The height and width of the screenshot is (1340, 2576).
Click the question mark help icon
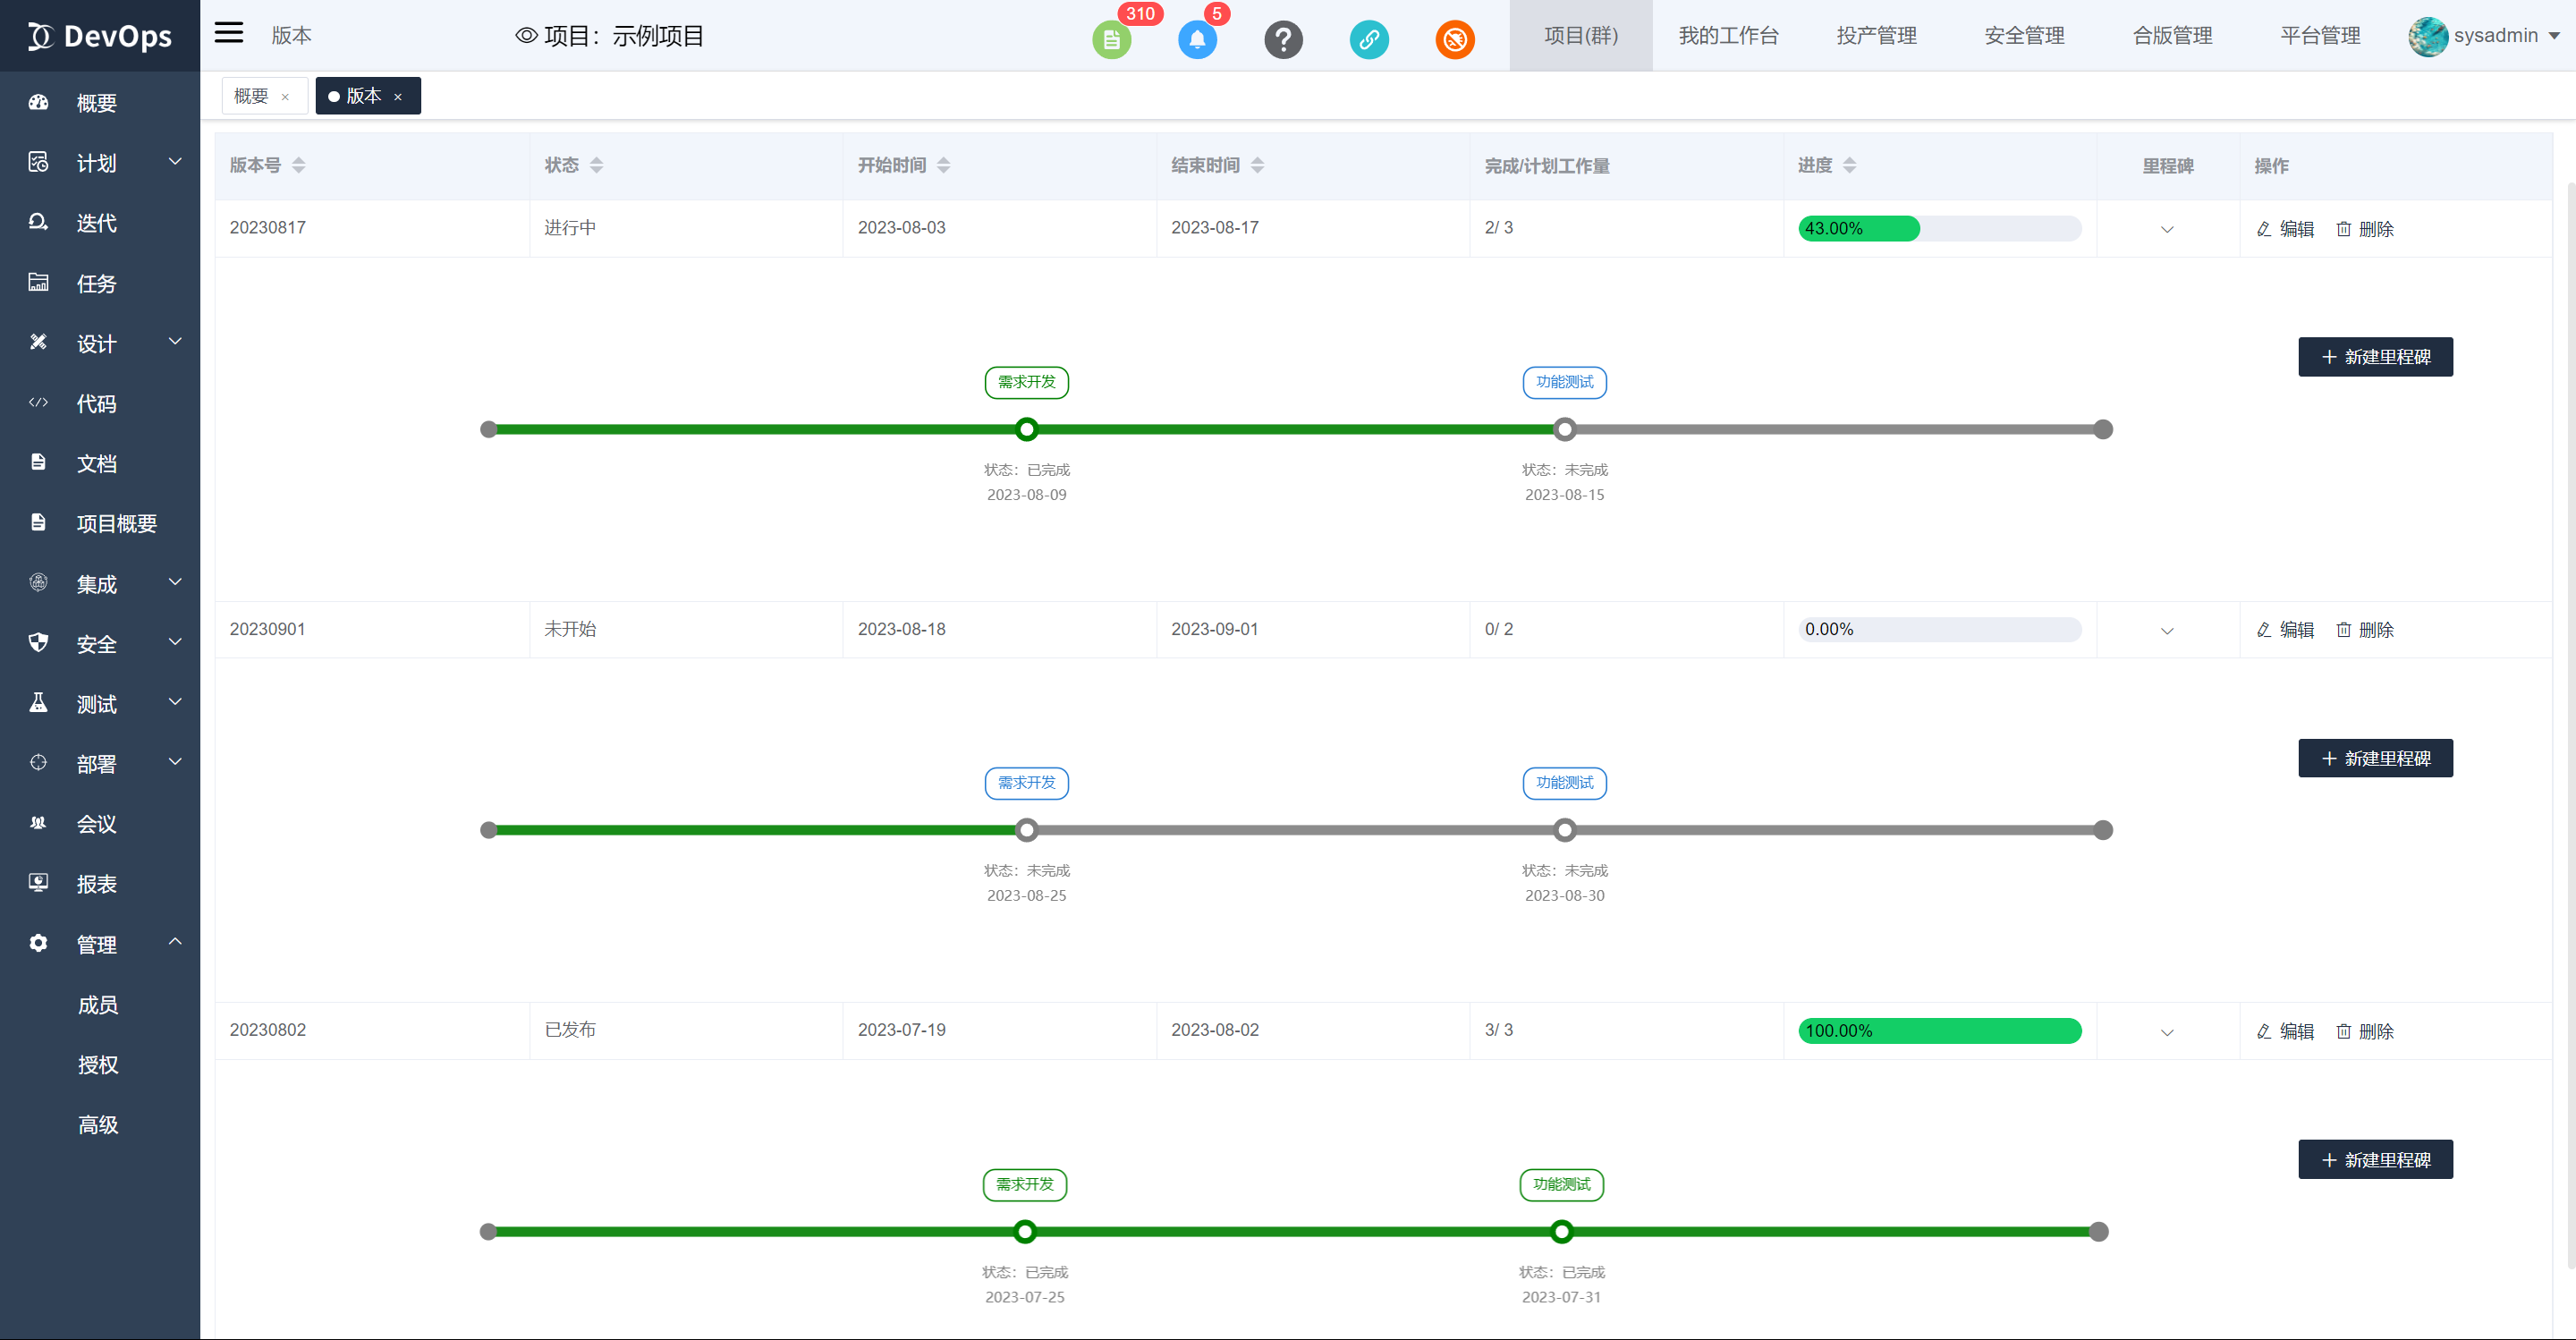coord(1283,40)
